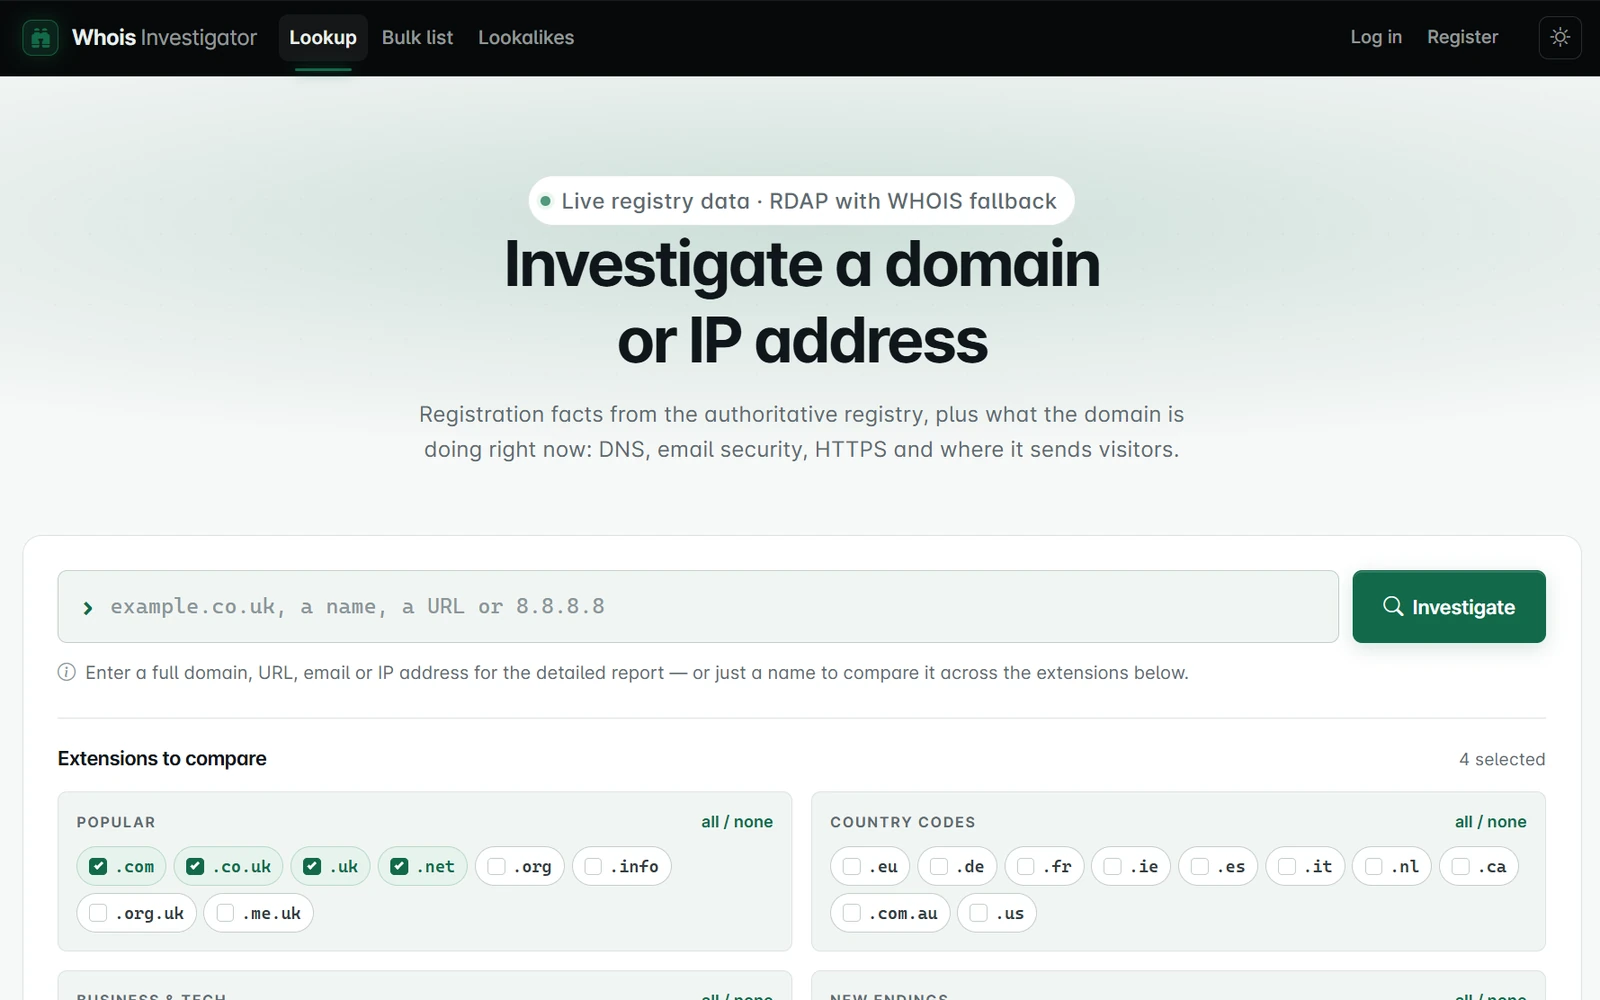Screen dimensions: 1600x1000
Task: Go to the Lookalikes tab
Action: point(526,38)
